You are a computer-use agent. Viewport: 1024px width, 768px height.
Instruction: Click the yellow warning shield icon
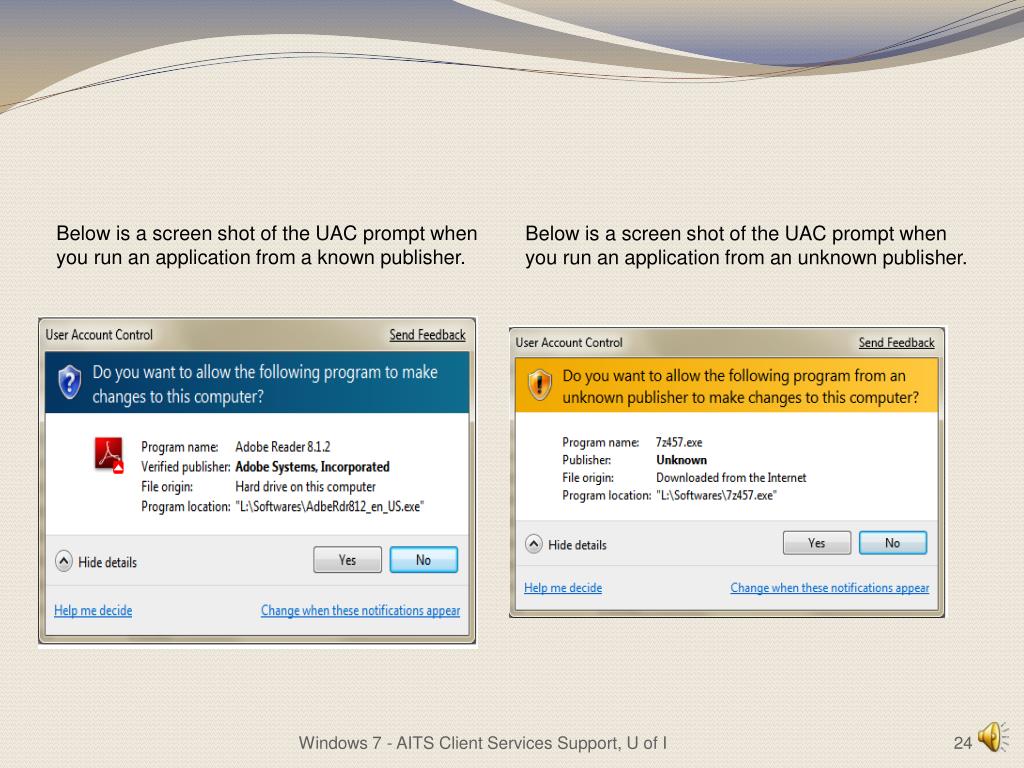(540, 385)
